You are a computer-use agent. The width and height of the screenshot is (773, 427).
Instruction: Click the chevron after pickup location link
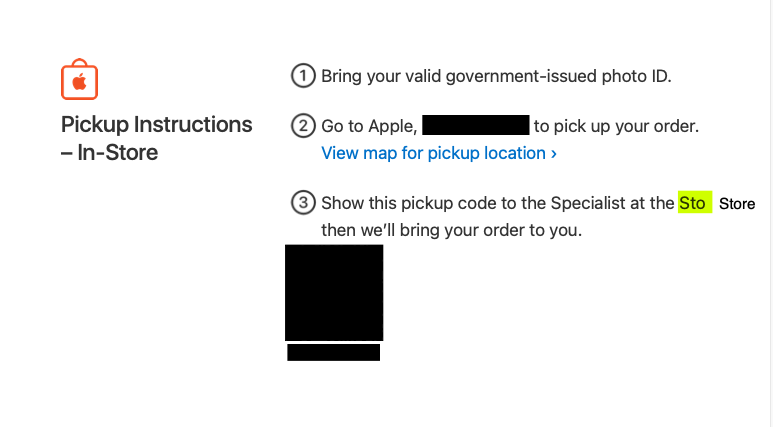coord(554,154)
